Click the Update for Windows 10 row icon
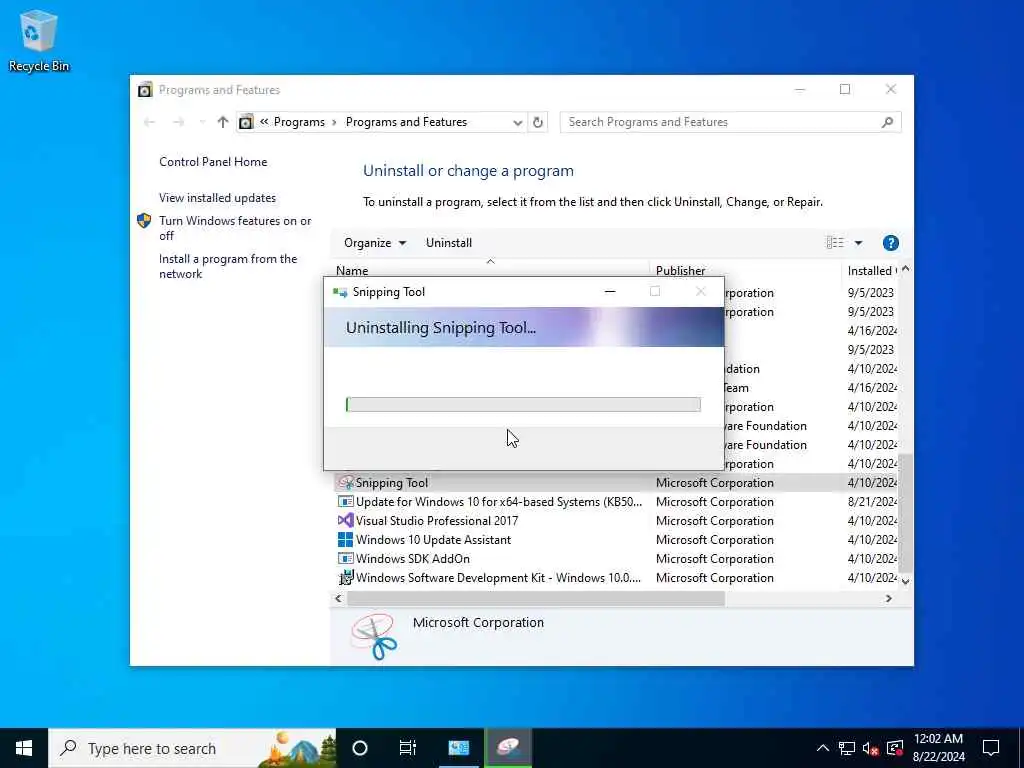This screenshot has height=768, width=1024. pos(345,502)
